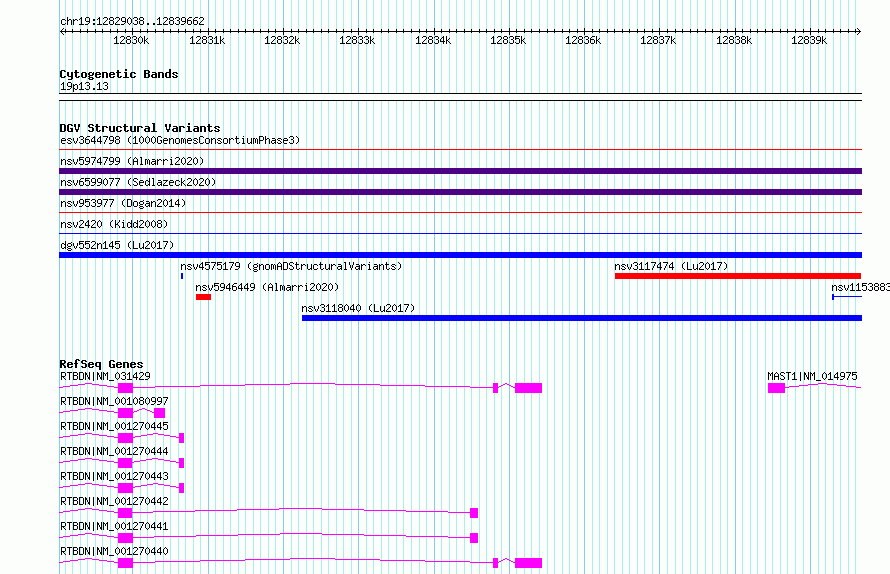Click the RTBDN|NM_001270441 transcript label
This screenshot has height=574, width=890.
tap(114, 526)
